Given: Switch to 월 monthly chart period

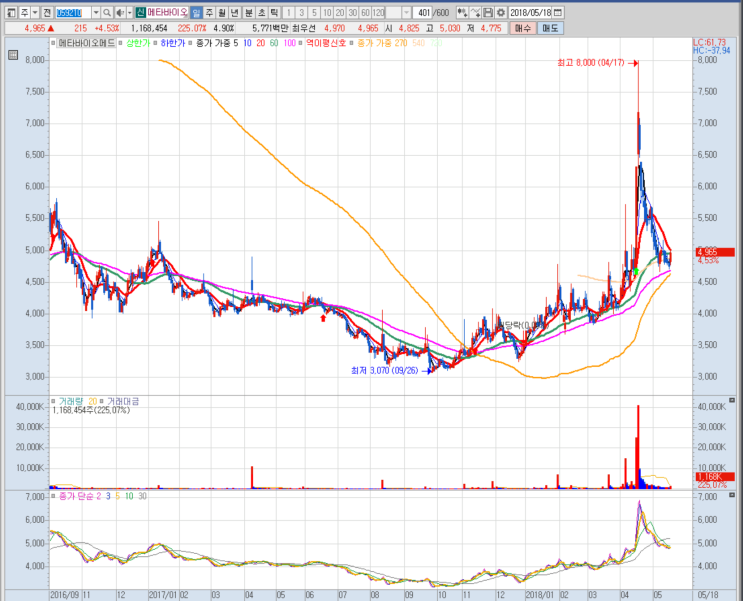Looking at the screenshot, I should click(x=222, y=13).
